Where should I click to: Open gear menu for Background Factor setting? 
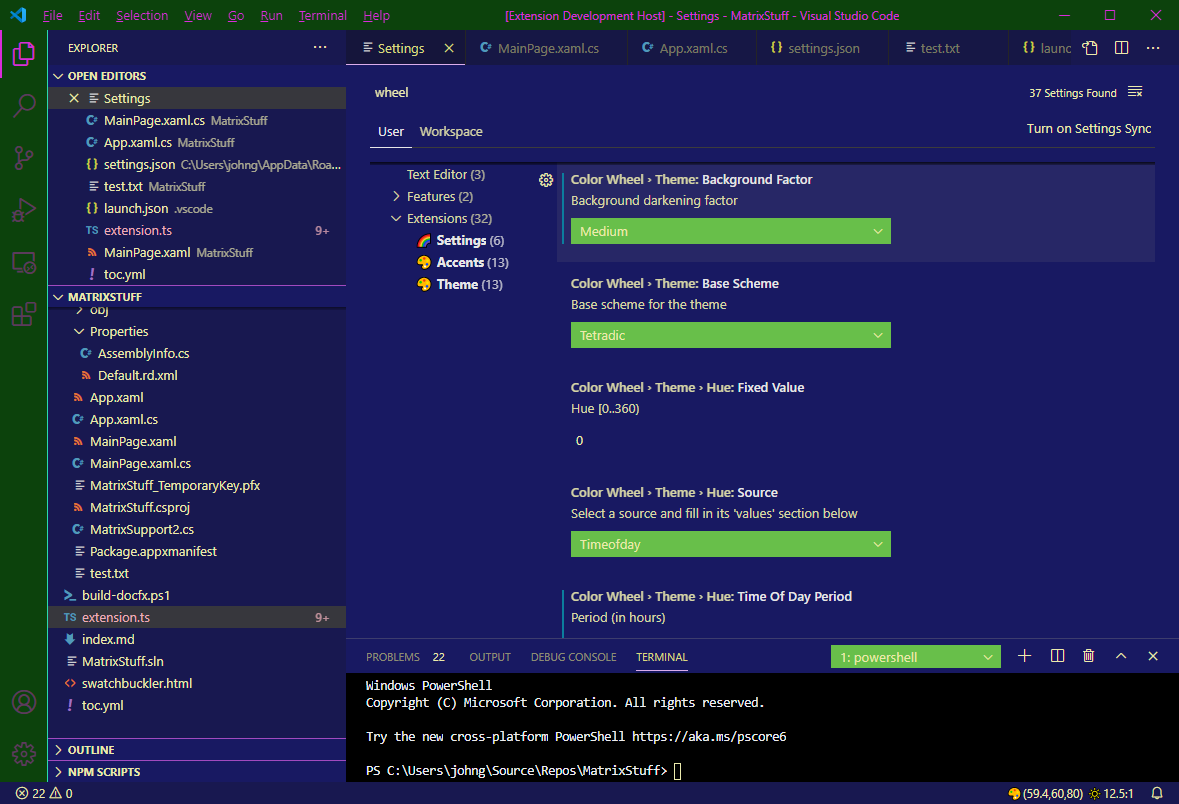pos(546,180)
